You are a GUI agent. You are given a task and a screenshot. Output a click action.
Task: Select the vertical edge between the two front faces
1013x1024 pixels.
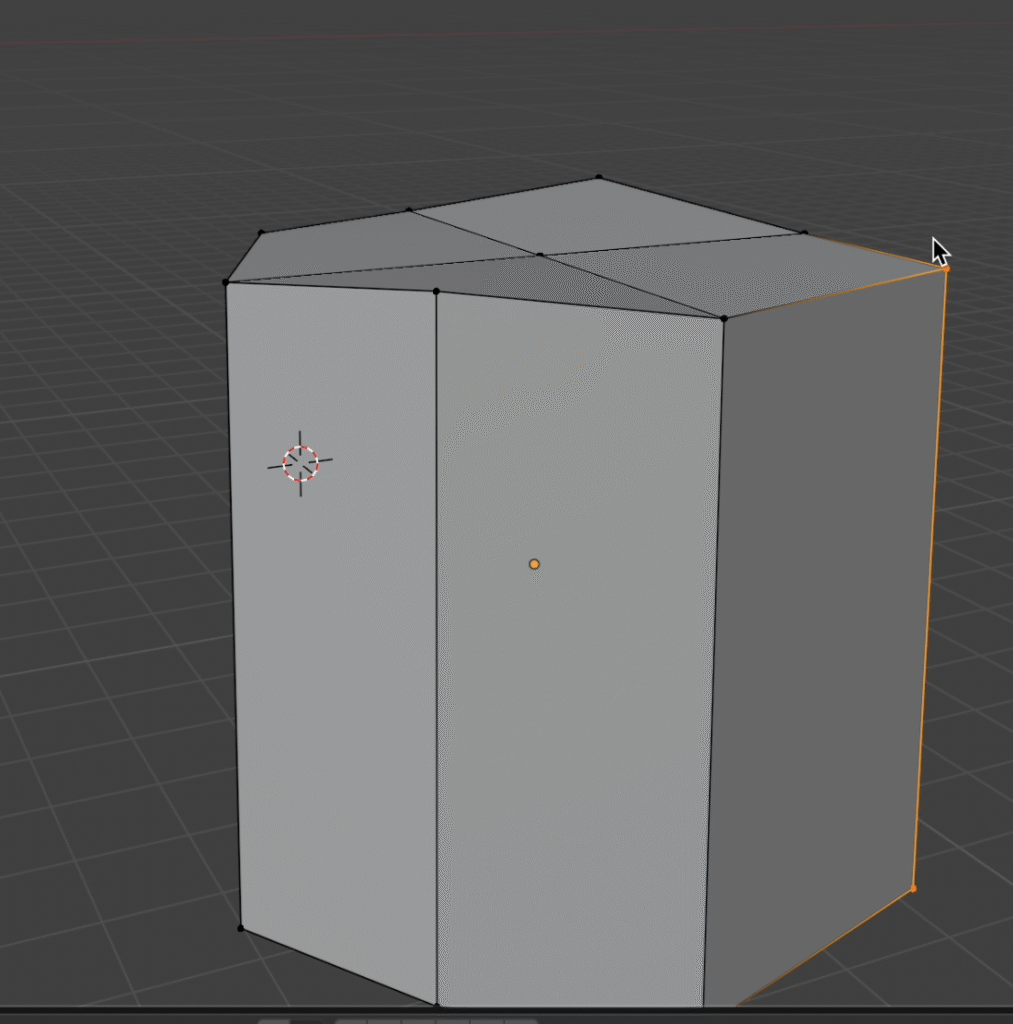(436, 647)
